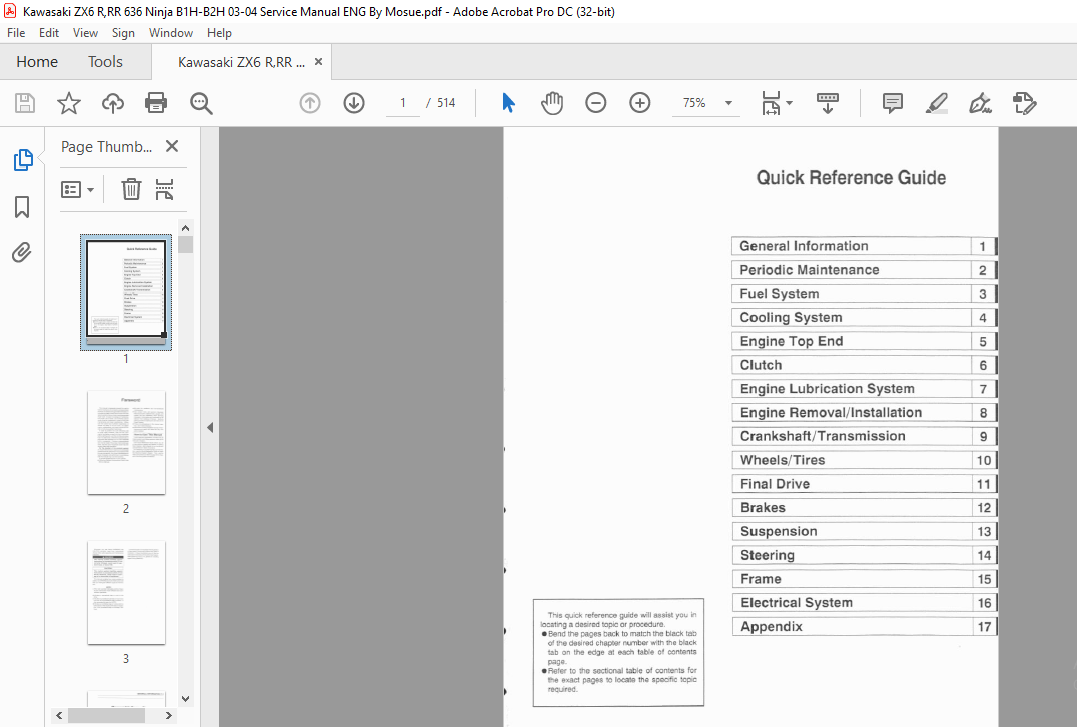Screen dimensions: 1077x727
Task: Click the Electrical System chapter entry
Action: click(x=864, y=603)
